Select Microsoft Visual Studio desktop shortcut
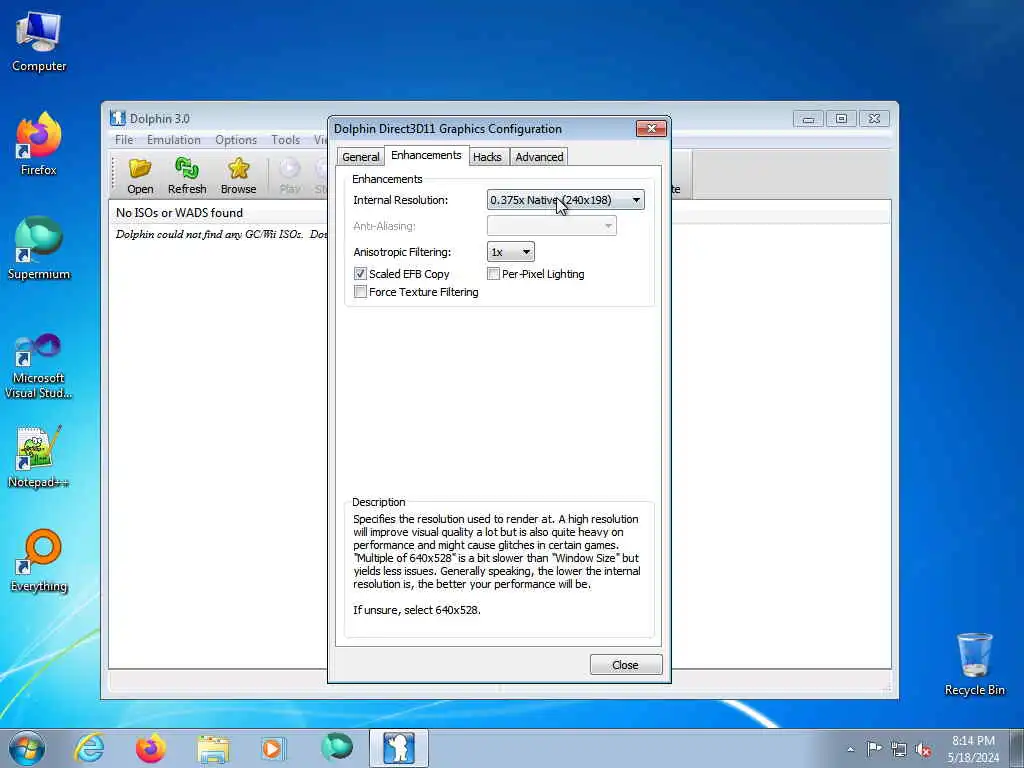The image size is (1024, 768). click(39, 366)
